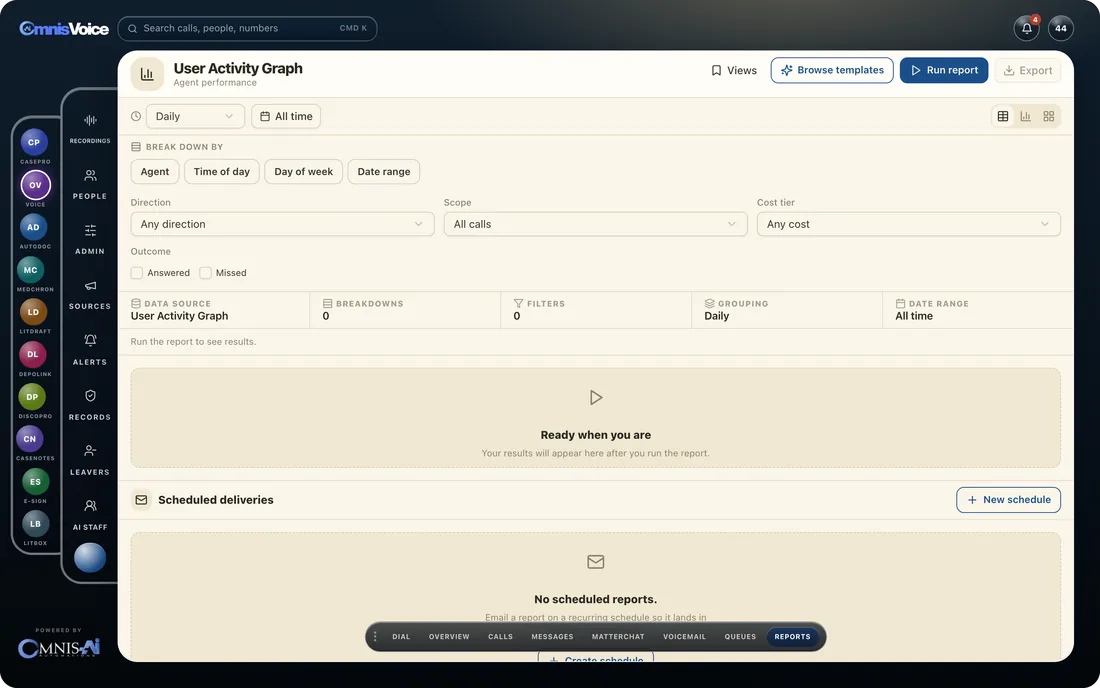Click the 'Agent performance' subtitle
Viewport: 1100px width, 688px height.
pos(215,83)
